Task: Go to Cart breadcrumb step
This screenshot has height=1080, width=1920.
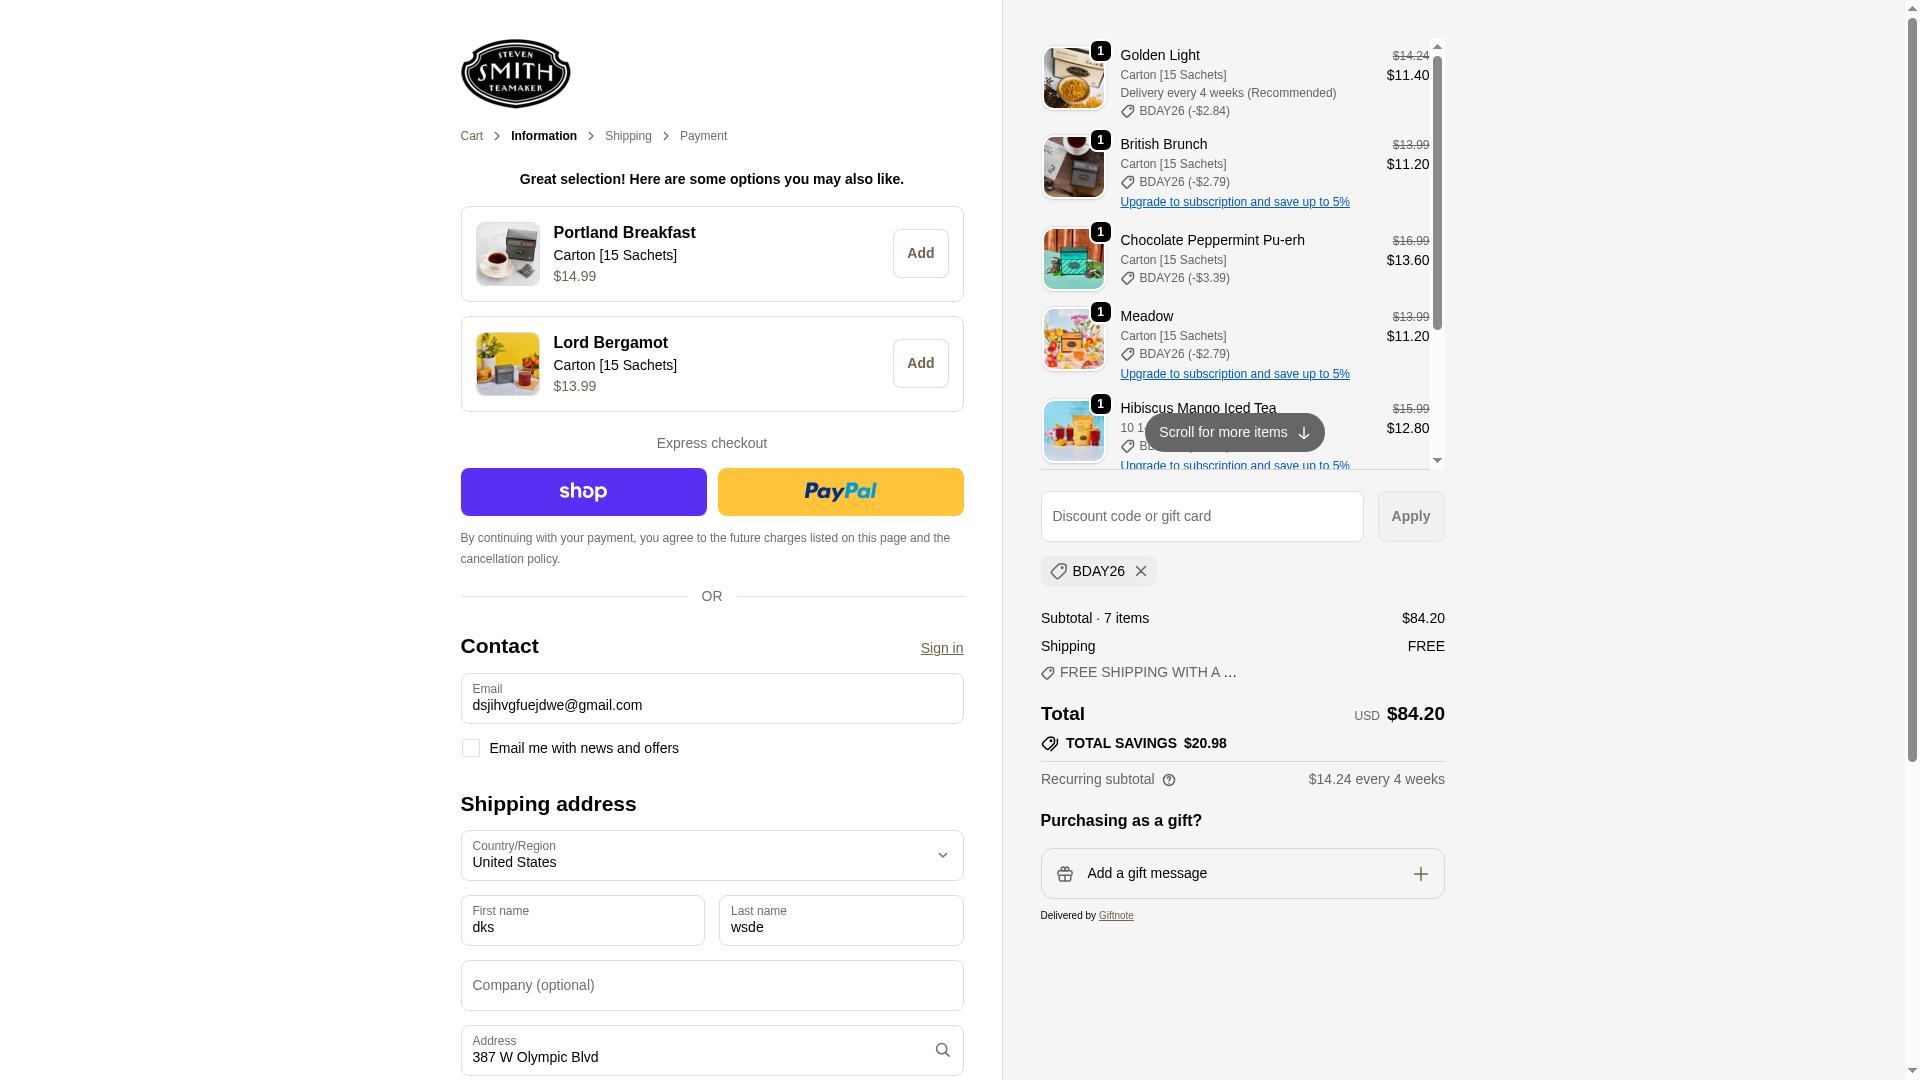Action: pyautogui.click(x=471, y=136)
